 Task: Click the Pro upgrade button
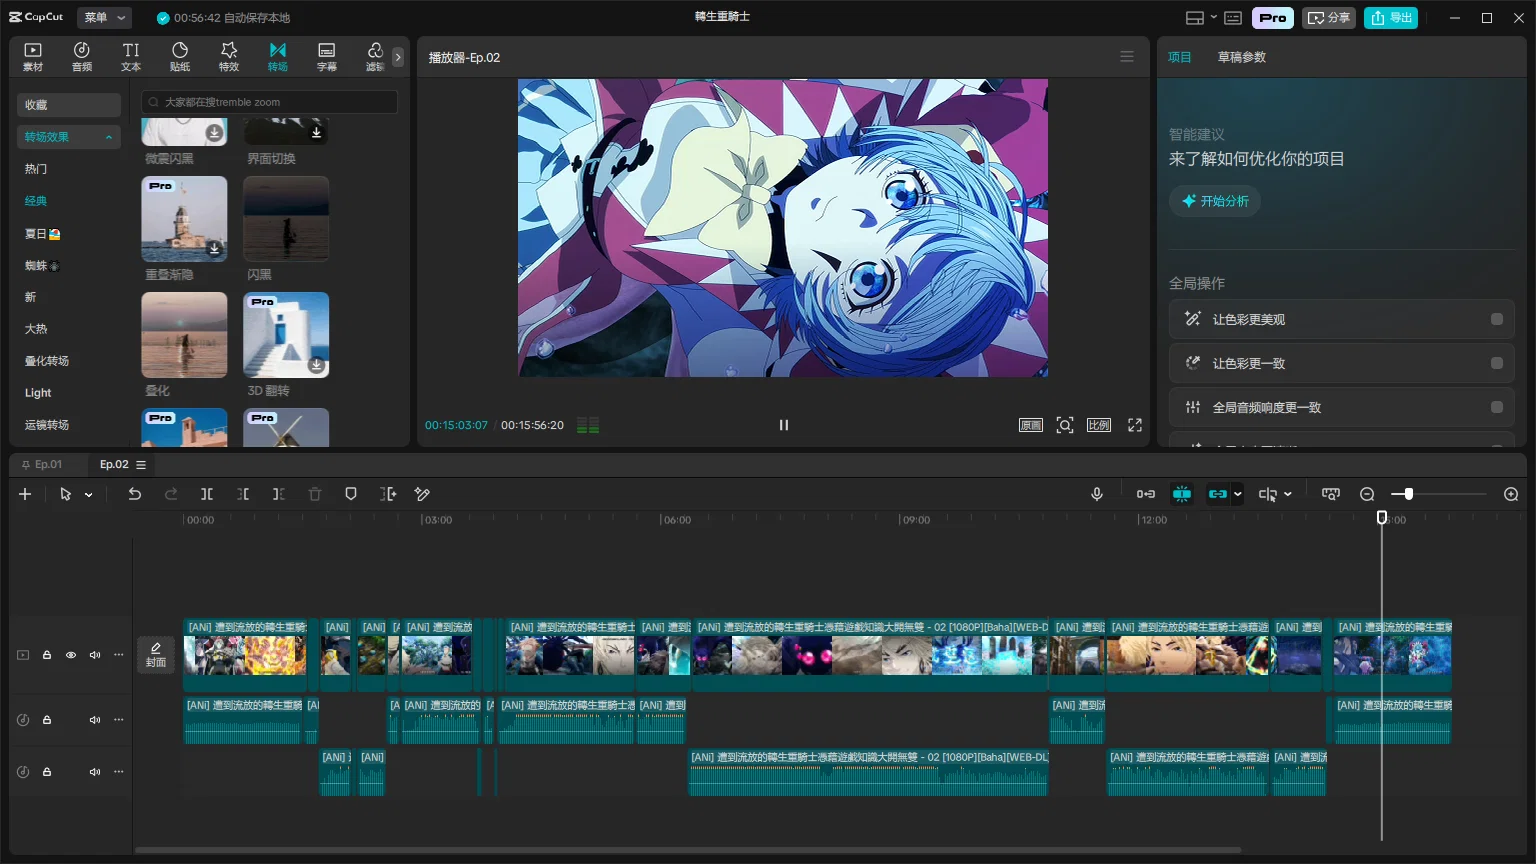click(1273, 18)
